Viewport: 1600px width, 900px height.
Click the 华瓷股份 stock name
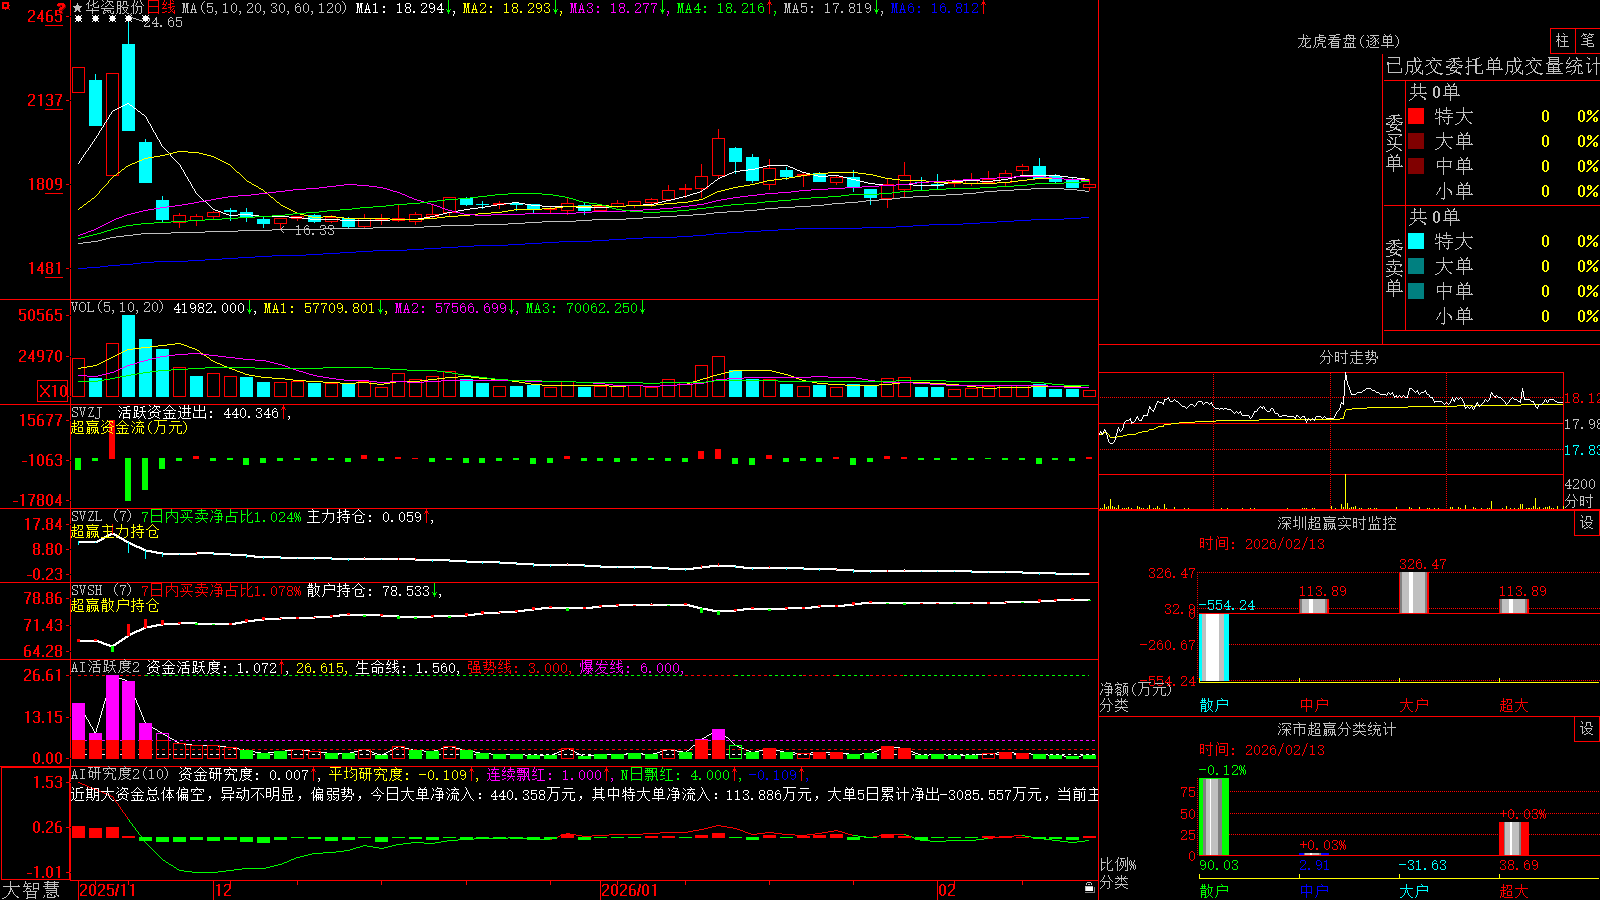click(x=115, y=8)
